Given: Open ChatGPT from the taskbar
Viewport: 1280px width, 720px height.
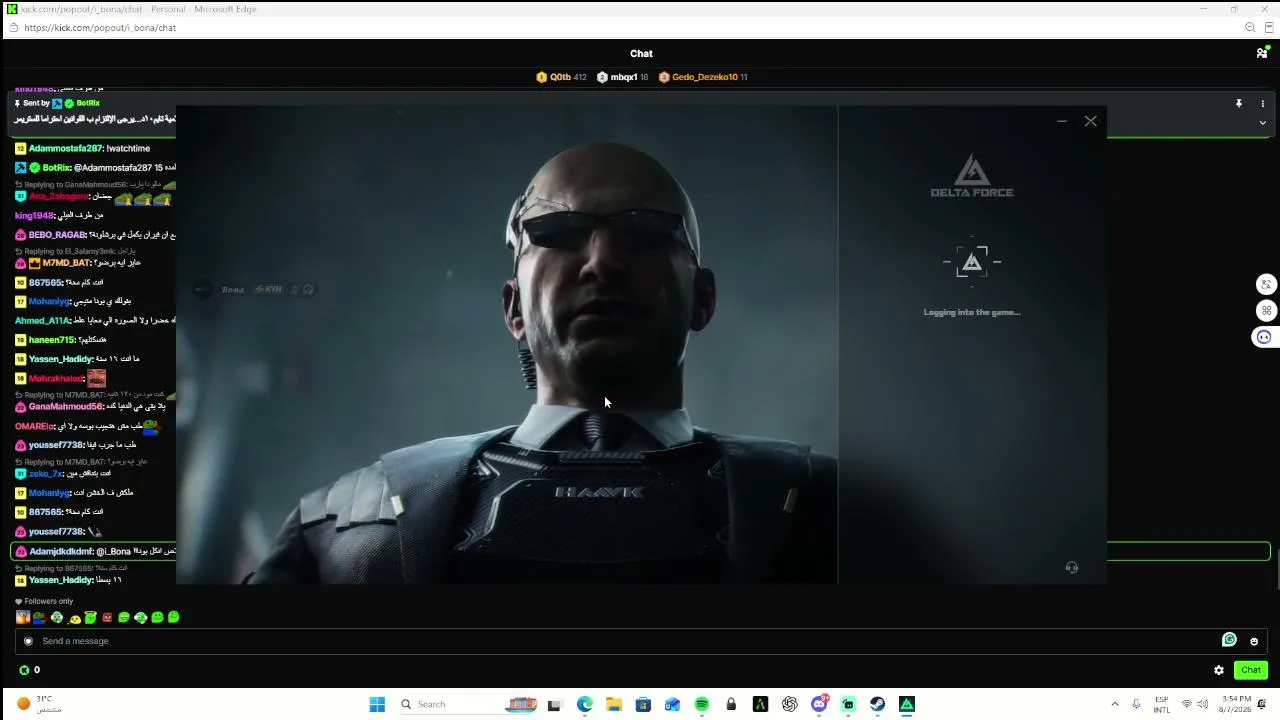Looking at the screenshot, I should (790, 704).
